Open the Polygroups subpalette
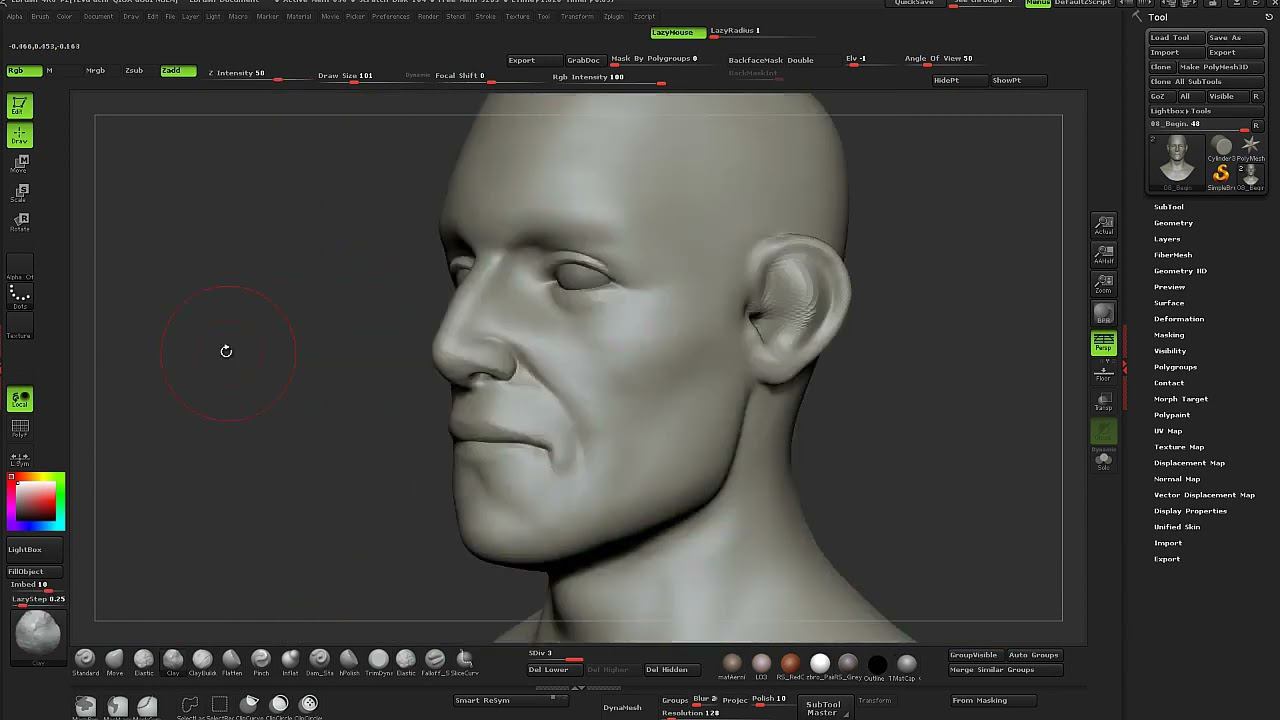1280x720 pixels. coord(1175,367)
